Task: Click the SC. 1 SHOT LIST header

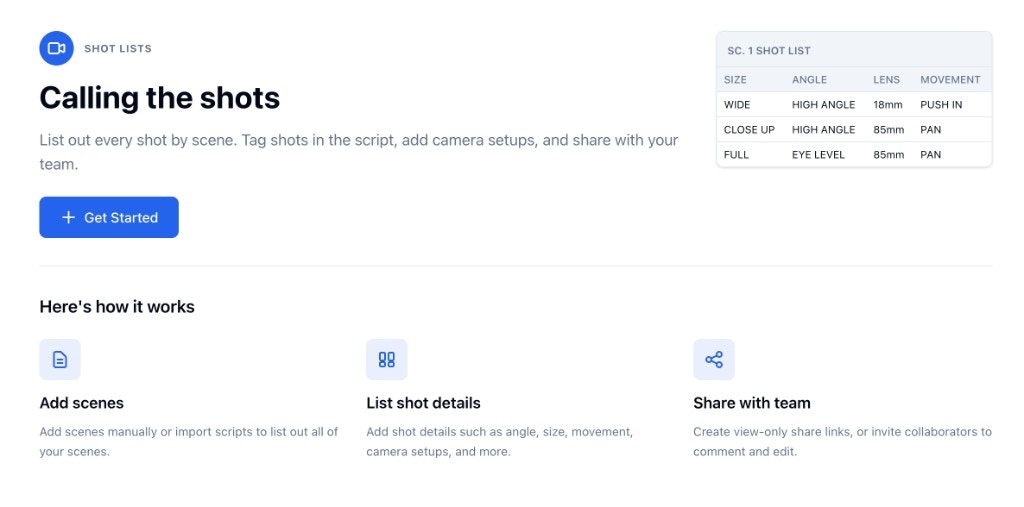Action: pos(769,50)
